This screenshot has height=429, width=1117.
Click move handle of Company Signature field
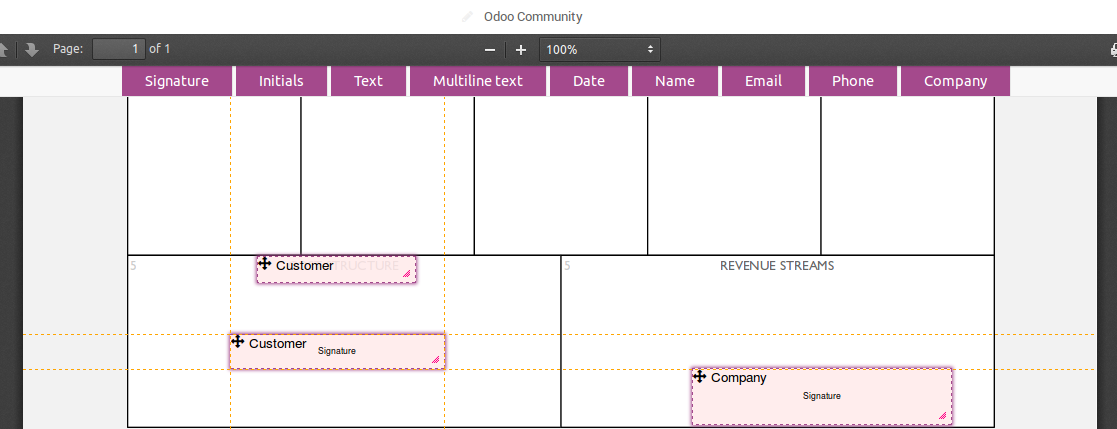click(x=699, y=376)
